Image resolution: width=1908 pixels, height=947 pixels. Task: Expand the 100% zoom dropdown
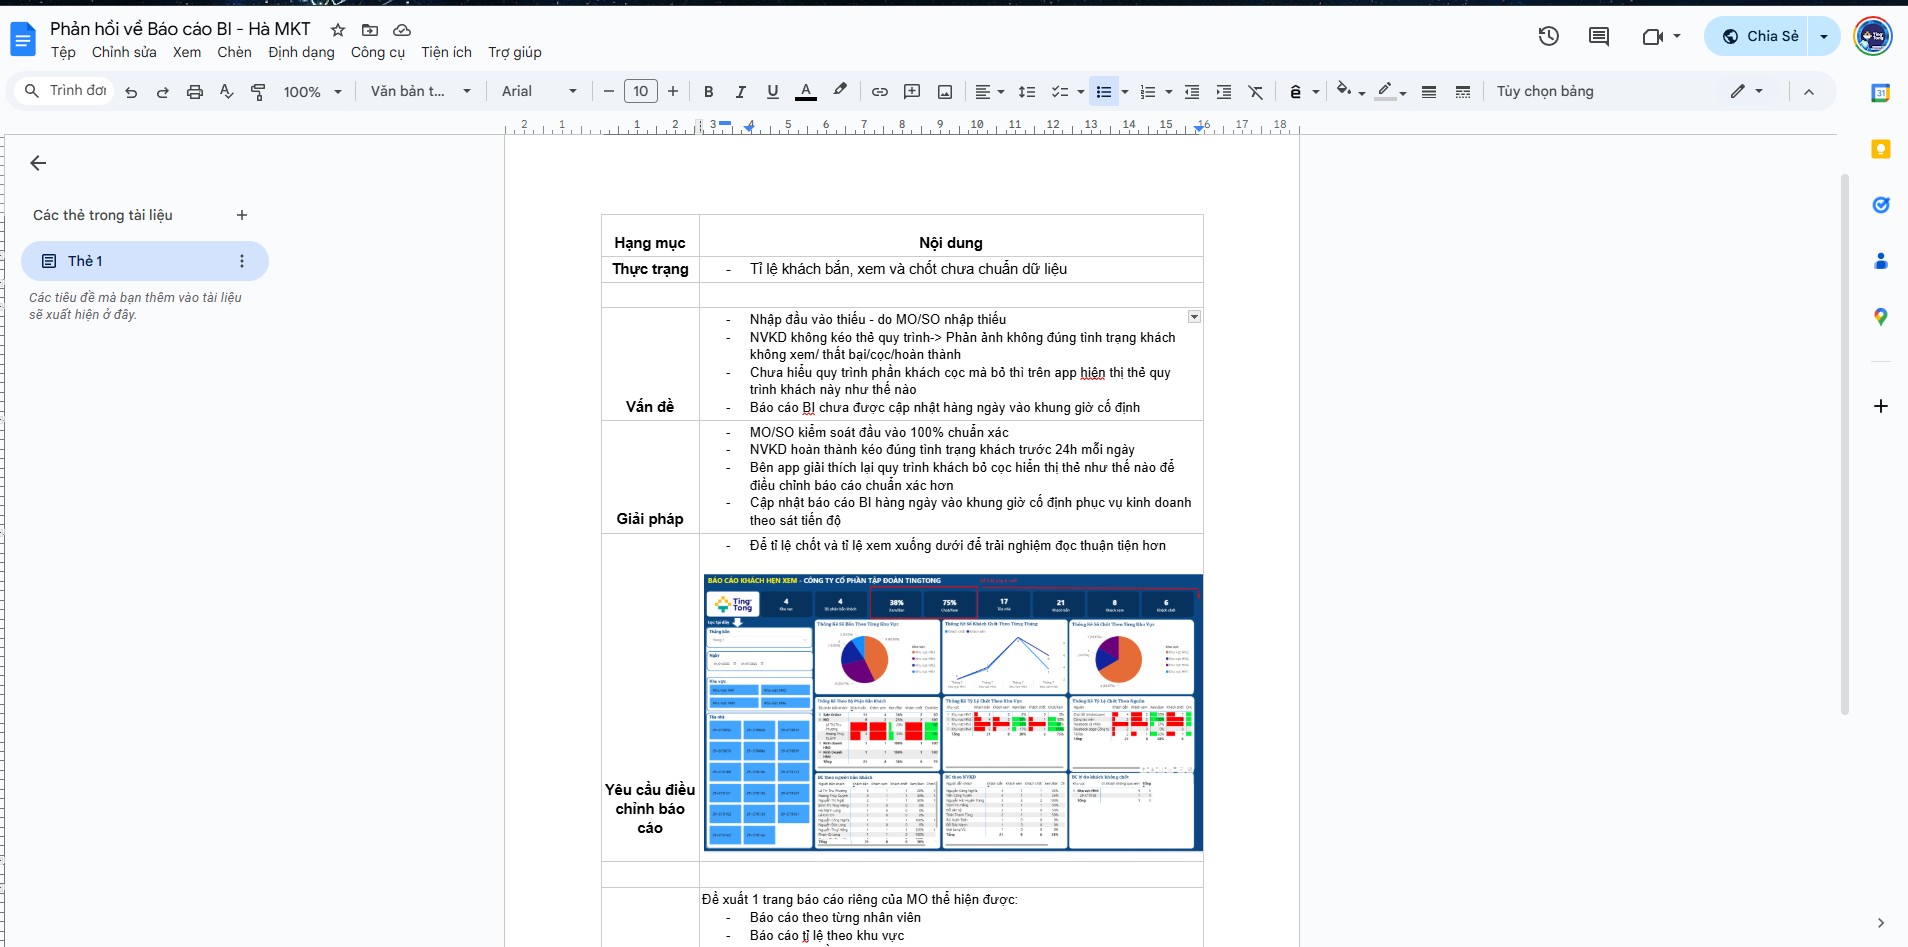point(312,92)
